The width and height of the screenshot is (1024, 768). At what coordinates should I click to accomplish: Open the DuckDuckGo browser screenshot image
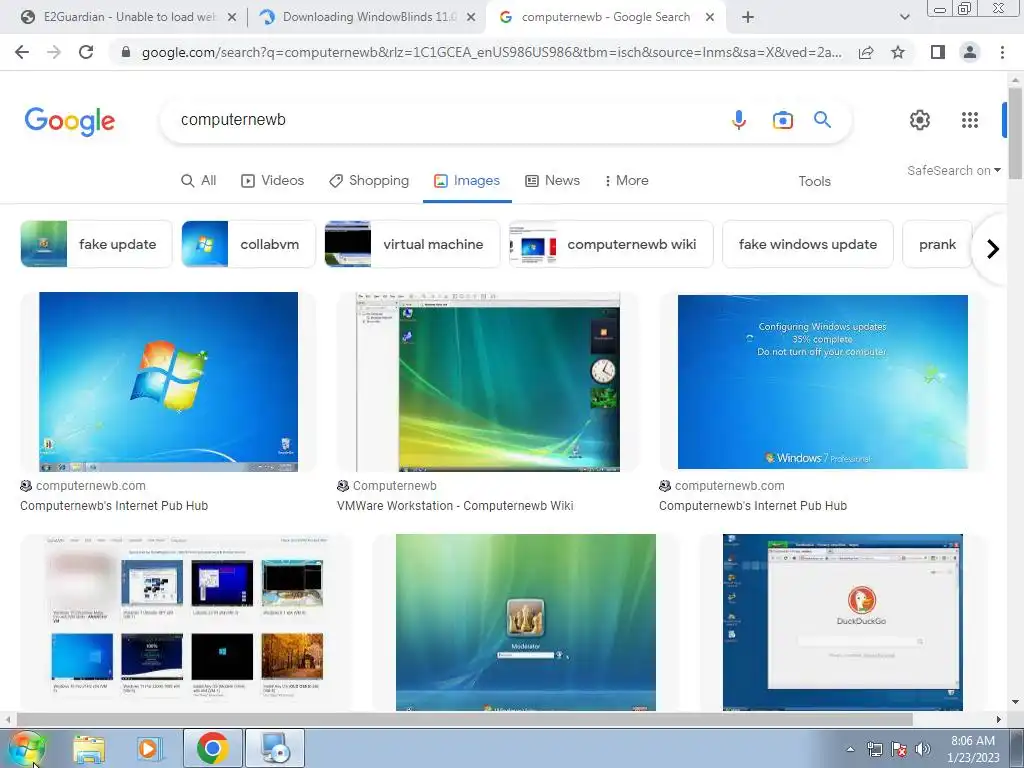point(842,623)
